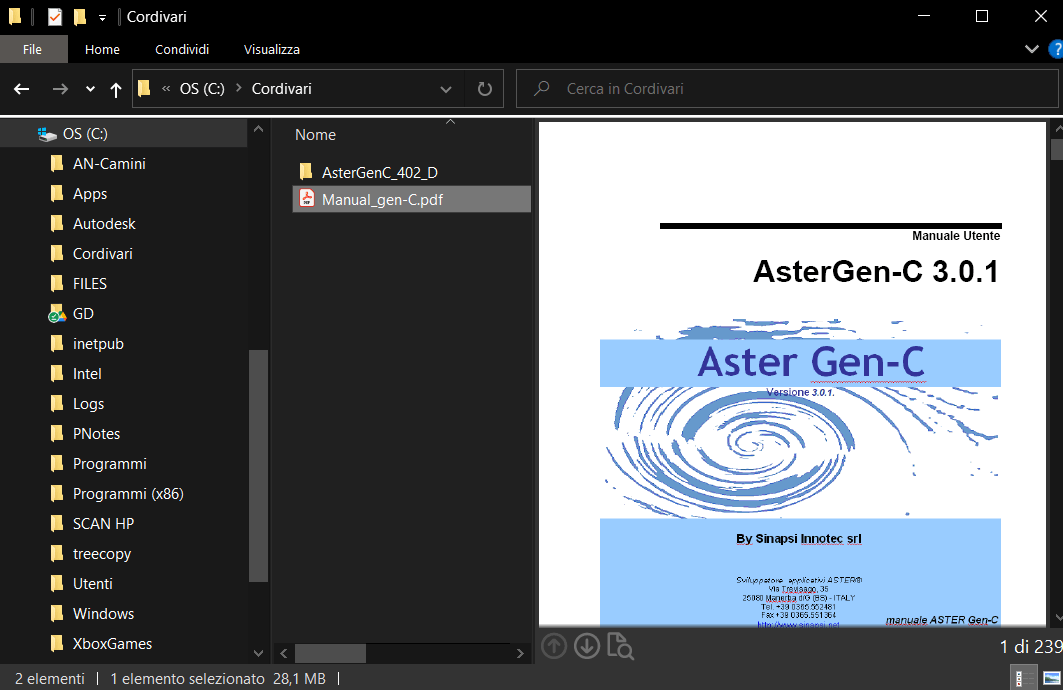Click the file list scroll right arrow

coord(520,653)
